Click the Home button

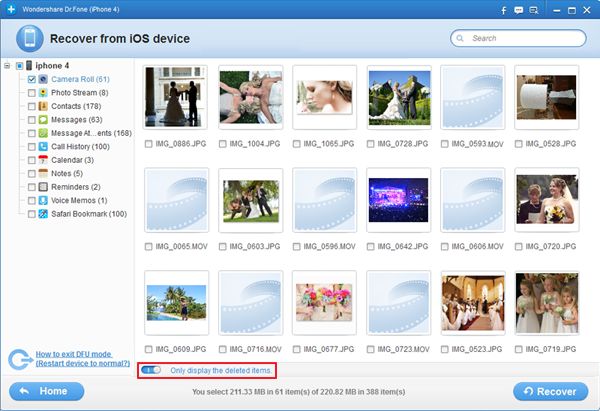(x=46, y=391)
